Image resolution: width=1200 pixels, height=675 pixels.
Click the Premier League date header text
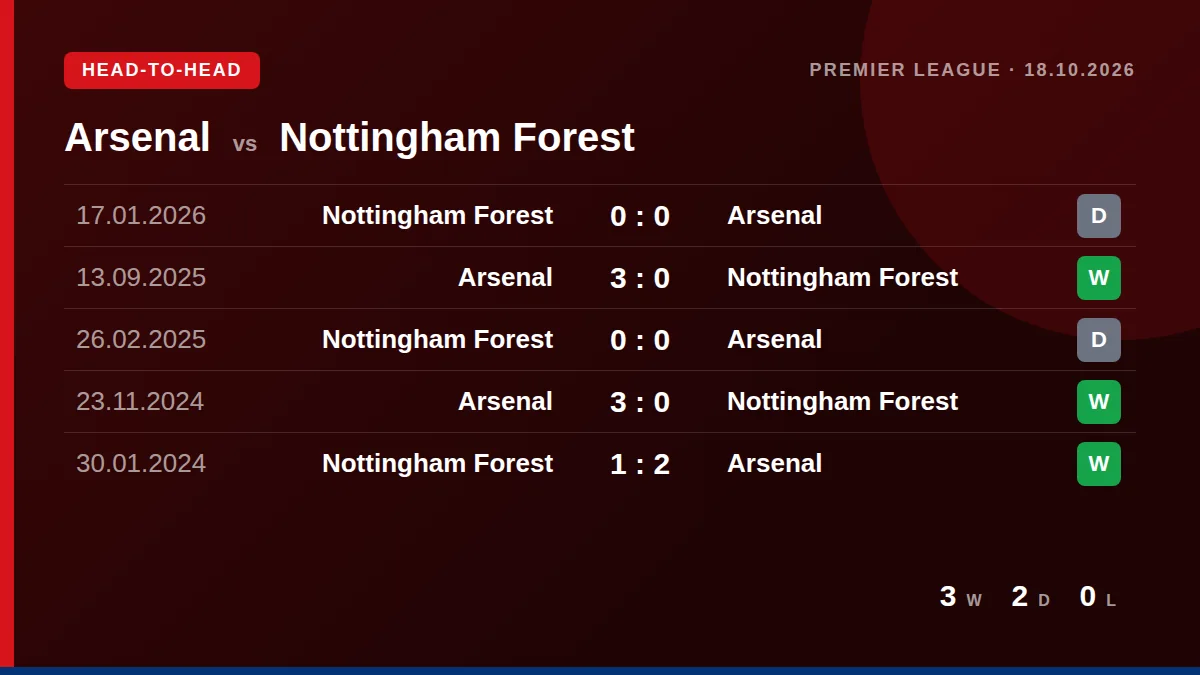972,70
